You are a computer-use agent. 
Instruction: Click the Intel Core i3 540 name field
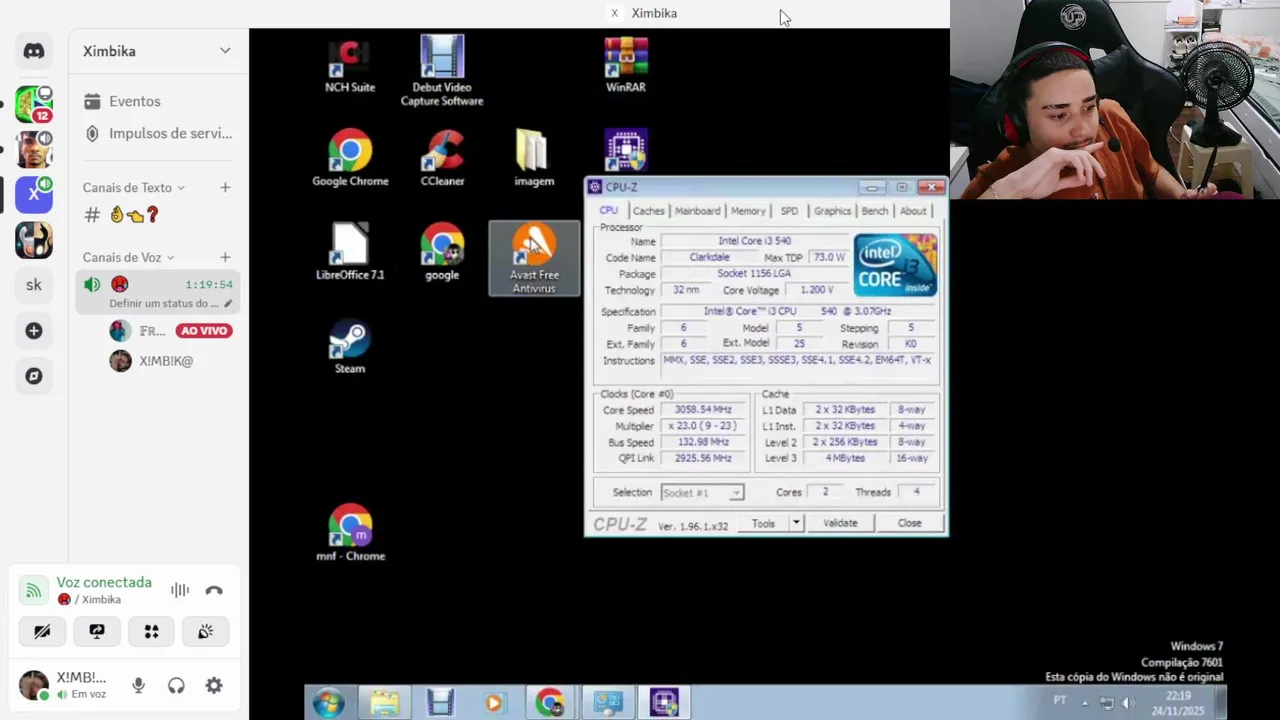pos(754,241)
